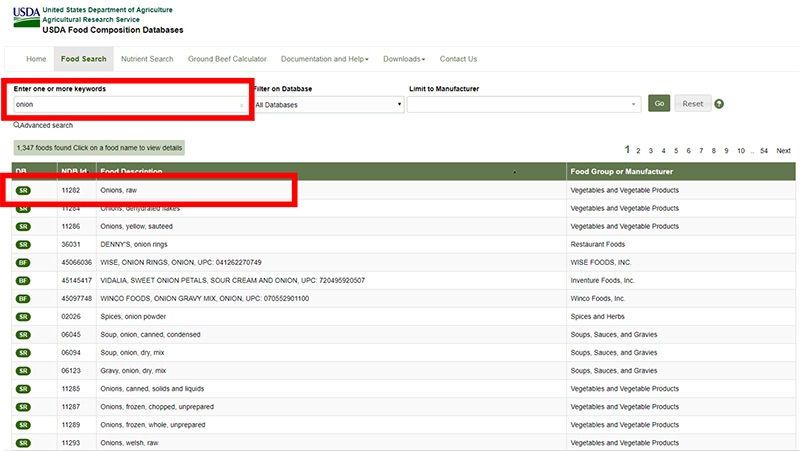Click the Advanced search magnifier link

[x=43, y=125]
